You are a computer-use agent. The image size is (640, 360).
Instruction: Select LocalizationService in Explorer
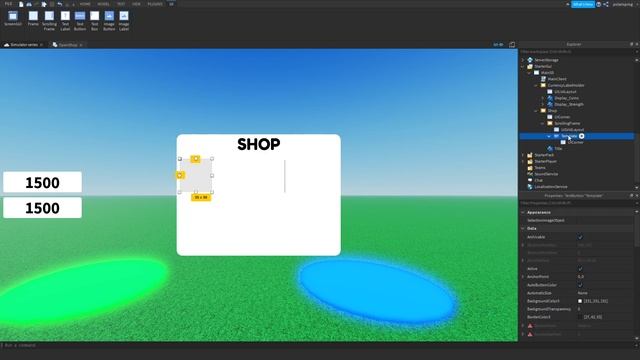coord(551,187)
